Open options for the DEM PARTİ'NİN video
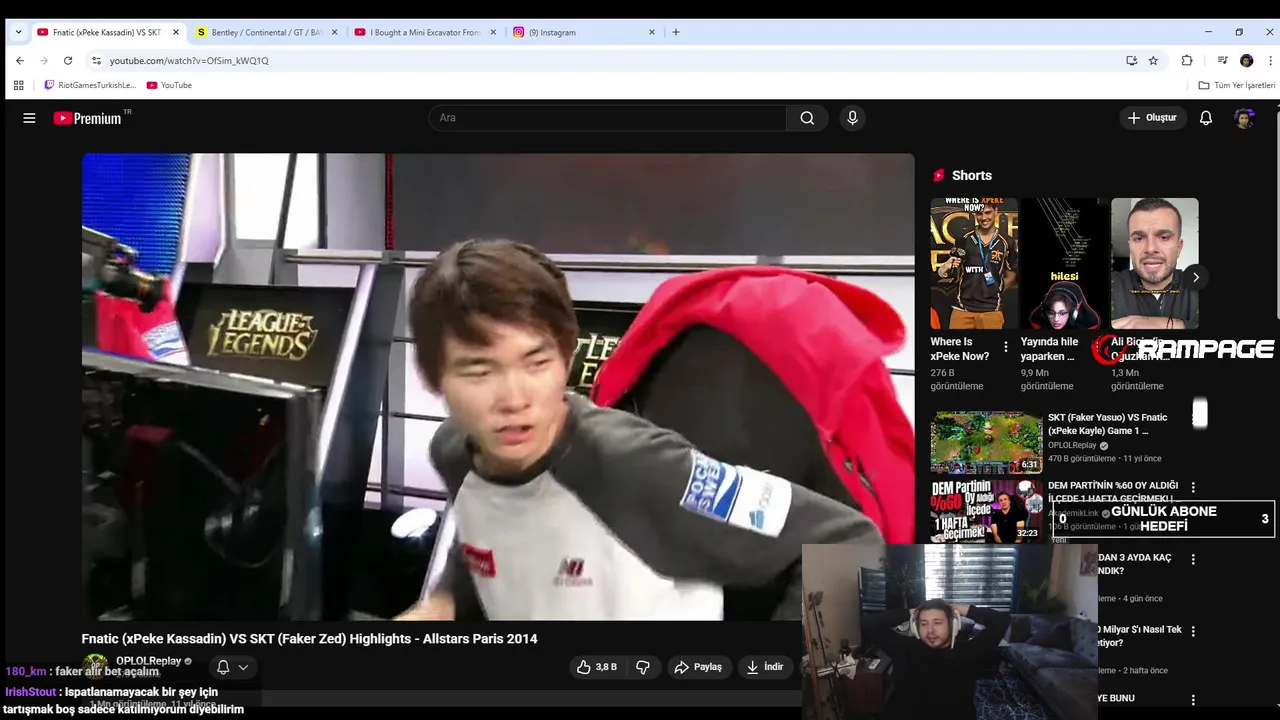Image resolution: width=1280 pixels, height=720 pixels. tap(1193, 487)
